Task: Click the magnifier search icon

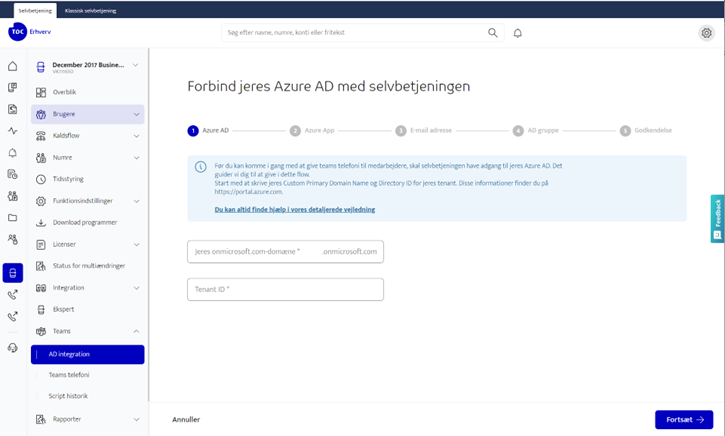Action: click(x=493, y=33)
